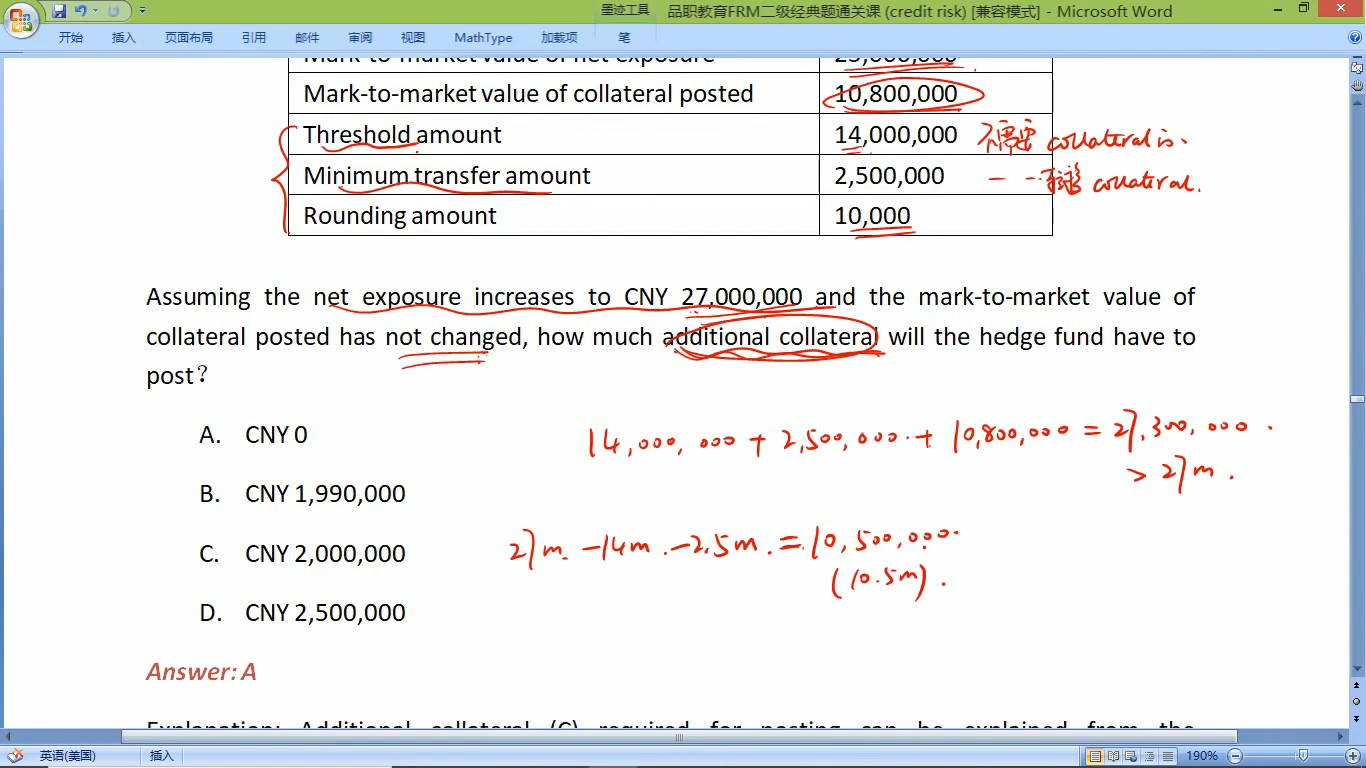1366x768 pixels.
Task: Click the 英语(美国) language indicator
Action: point(68,756)
